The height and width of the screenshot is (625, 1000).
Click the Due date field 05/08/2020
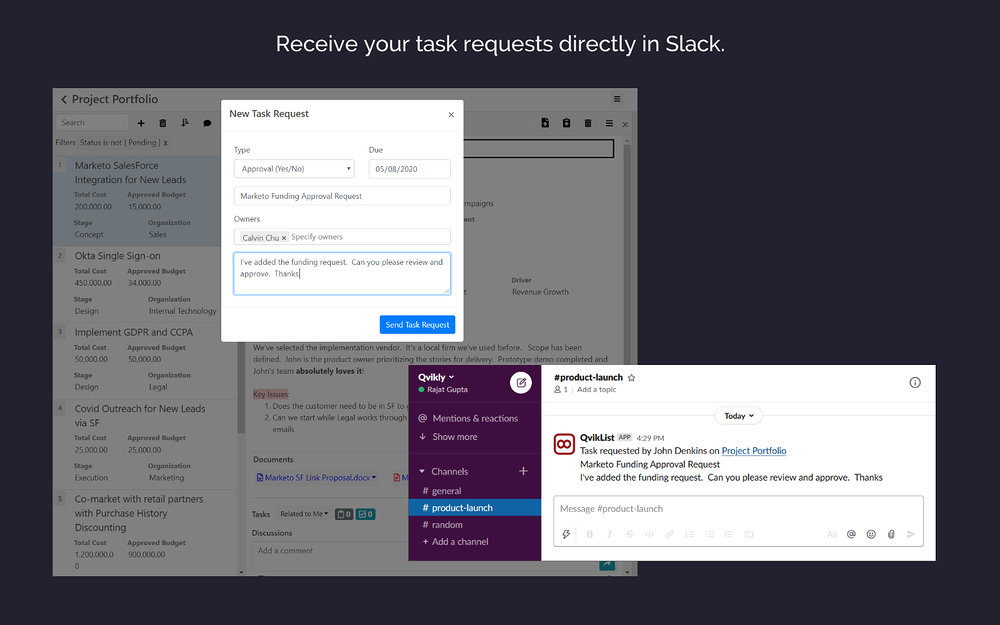409,169
